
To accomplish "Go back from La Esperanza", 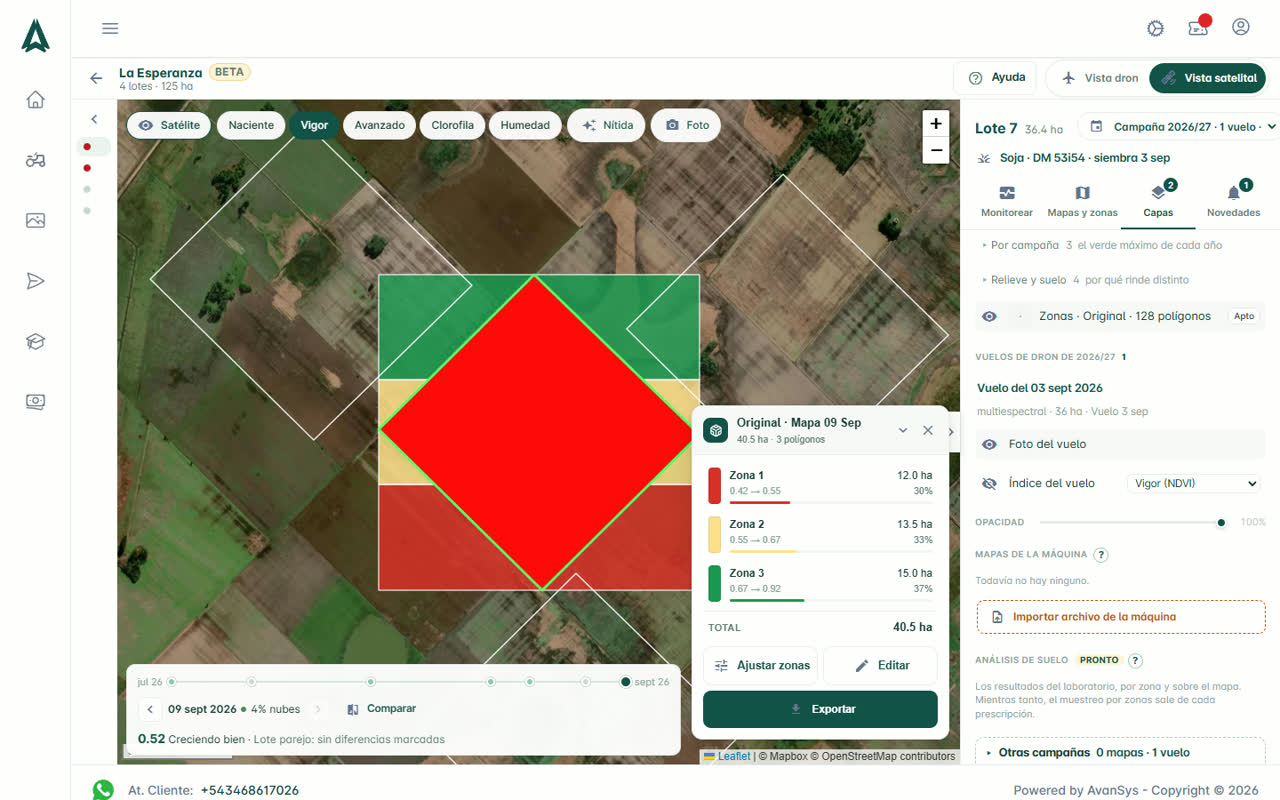I will [x=96, y=78].
